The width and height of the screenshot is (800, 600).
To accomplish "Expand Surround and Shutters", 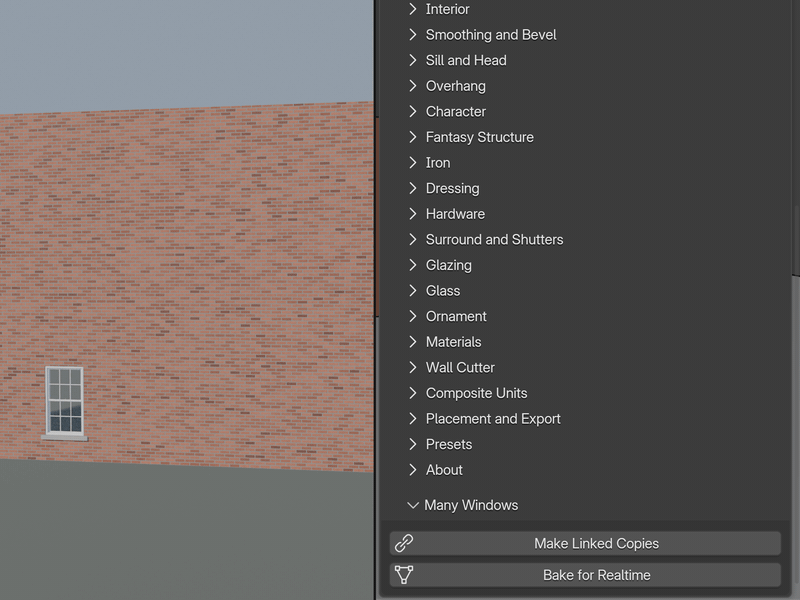I will click(485, 239).
